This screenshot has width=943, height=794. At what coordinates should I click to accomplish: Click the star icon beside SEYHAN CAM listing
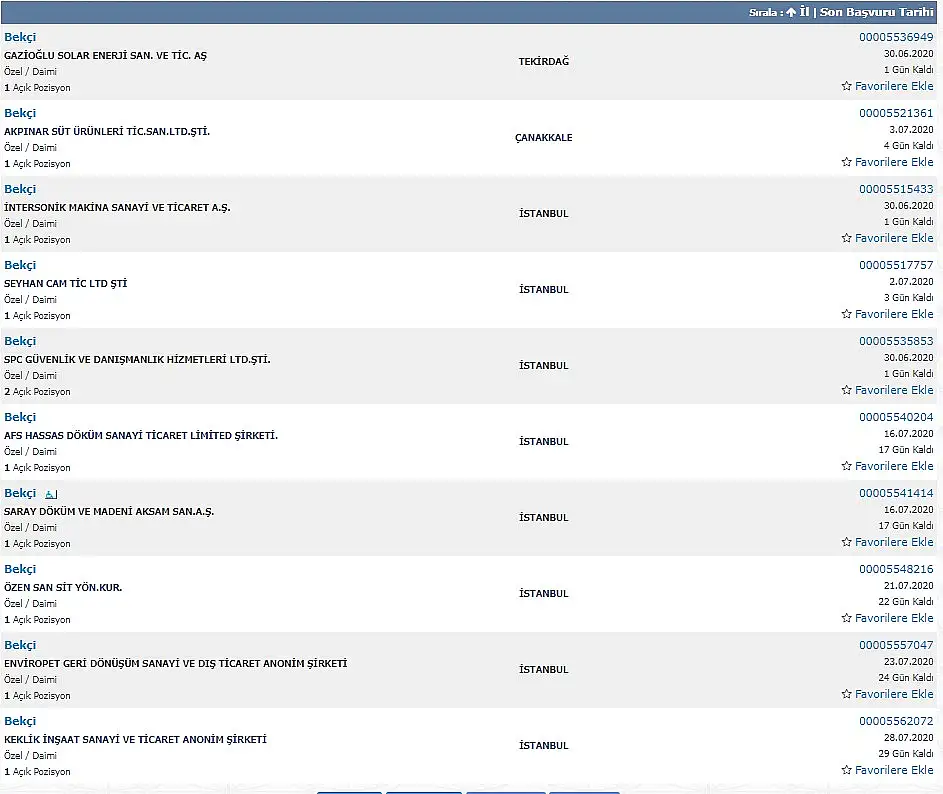pos(846,314)
